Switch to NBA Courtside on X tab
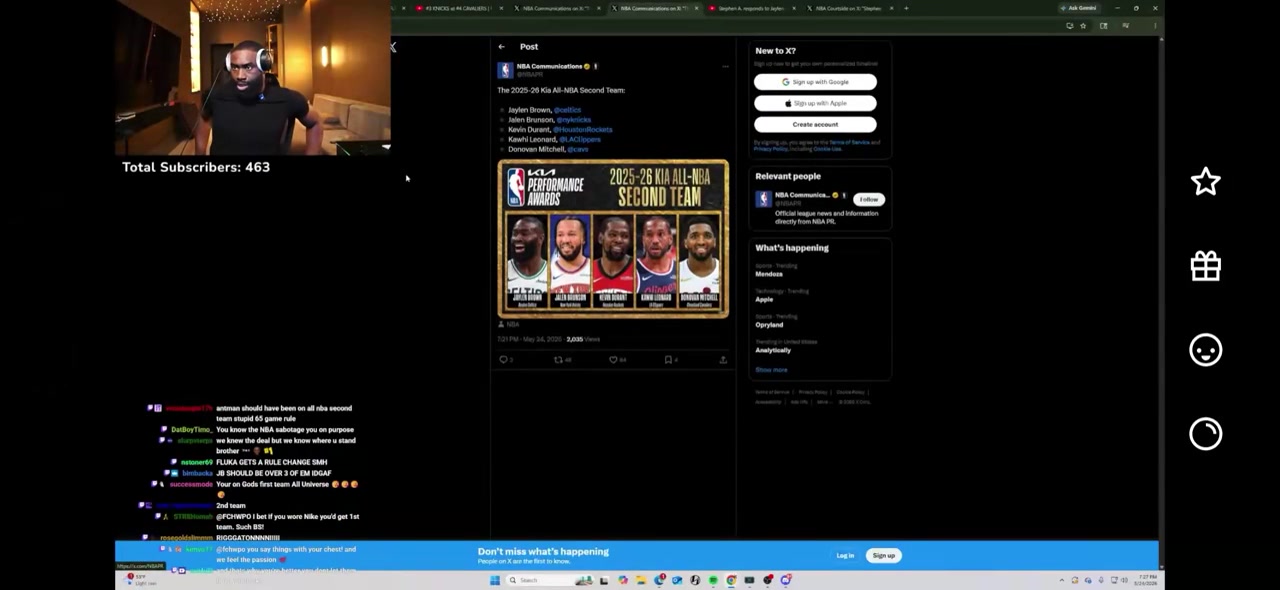 [848, 8]
